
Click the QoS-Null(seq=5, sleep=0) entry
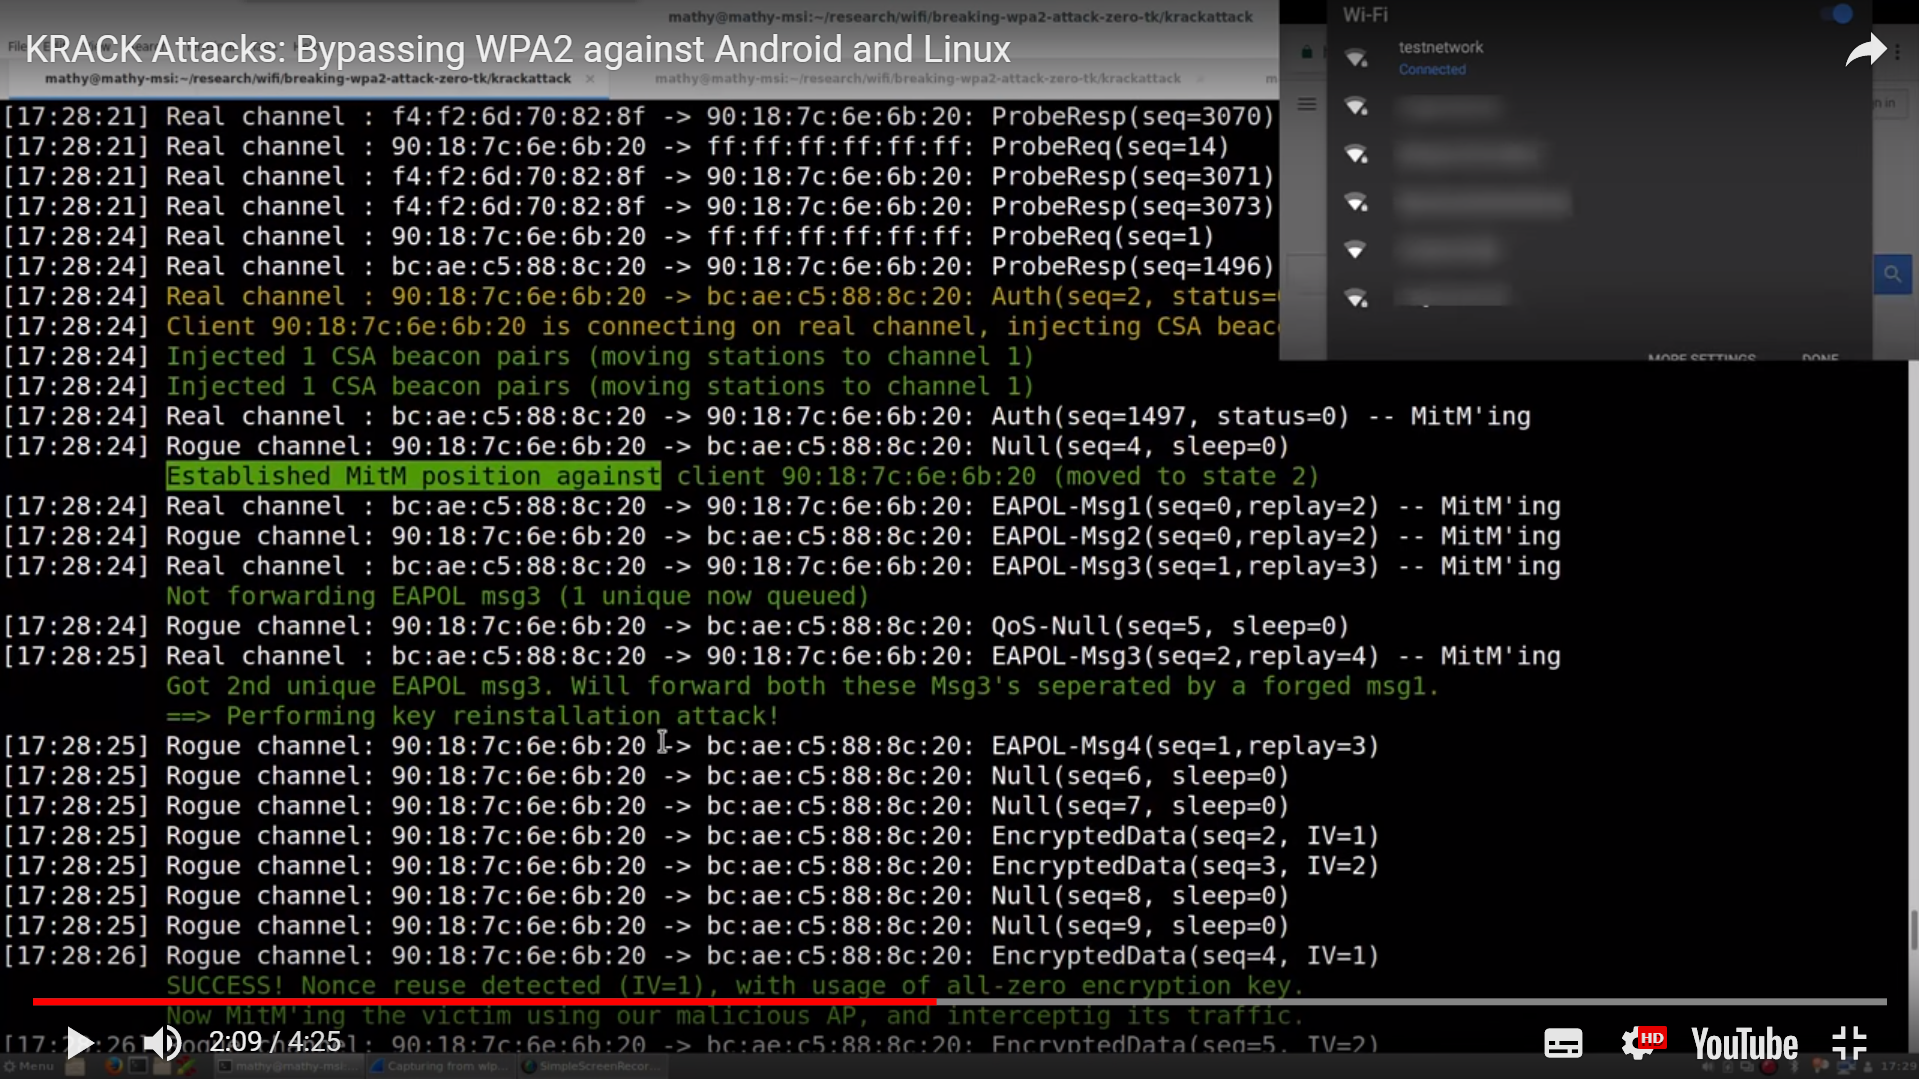click(x=1170, y=626)
